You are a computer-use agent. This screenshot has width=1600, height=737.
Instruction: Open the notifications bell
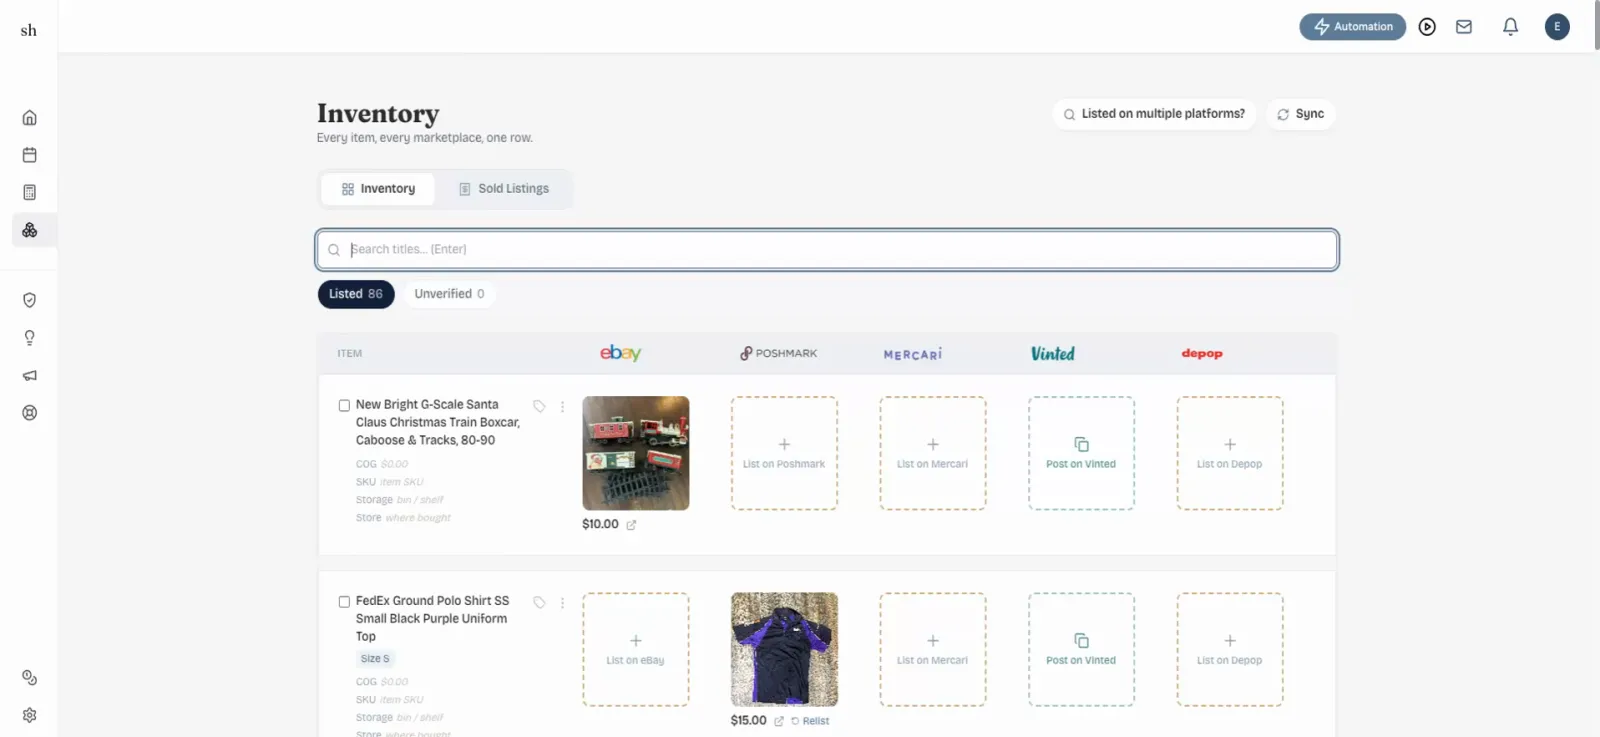[x=1511, y=27]
